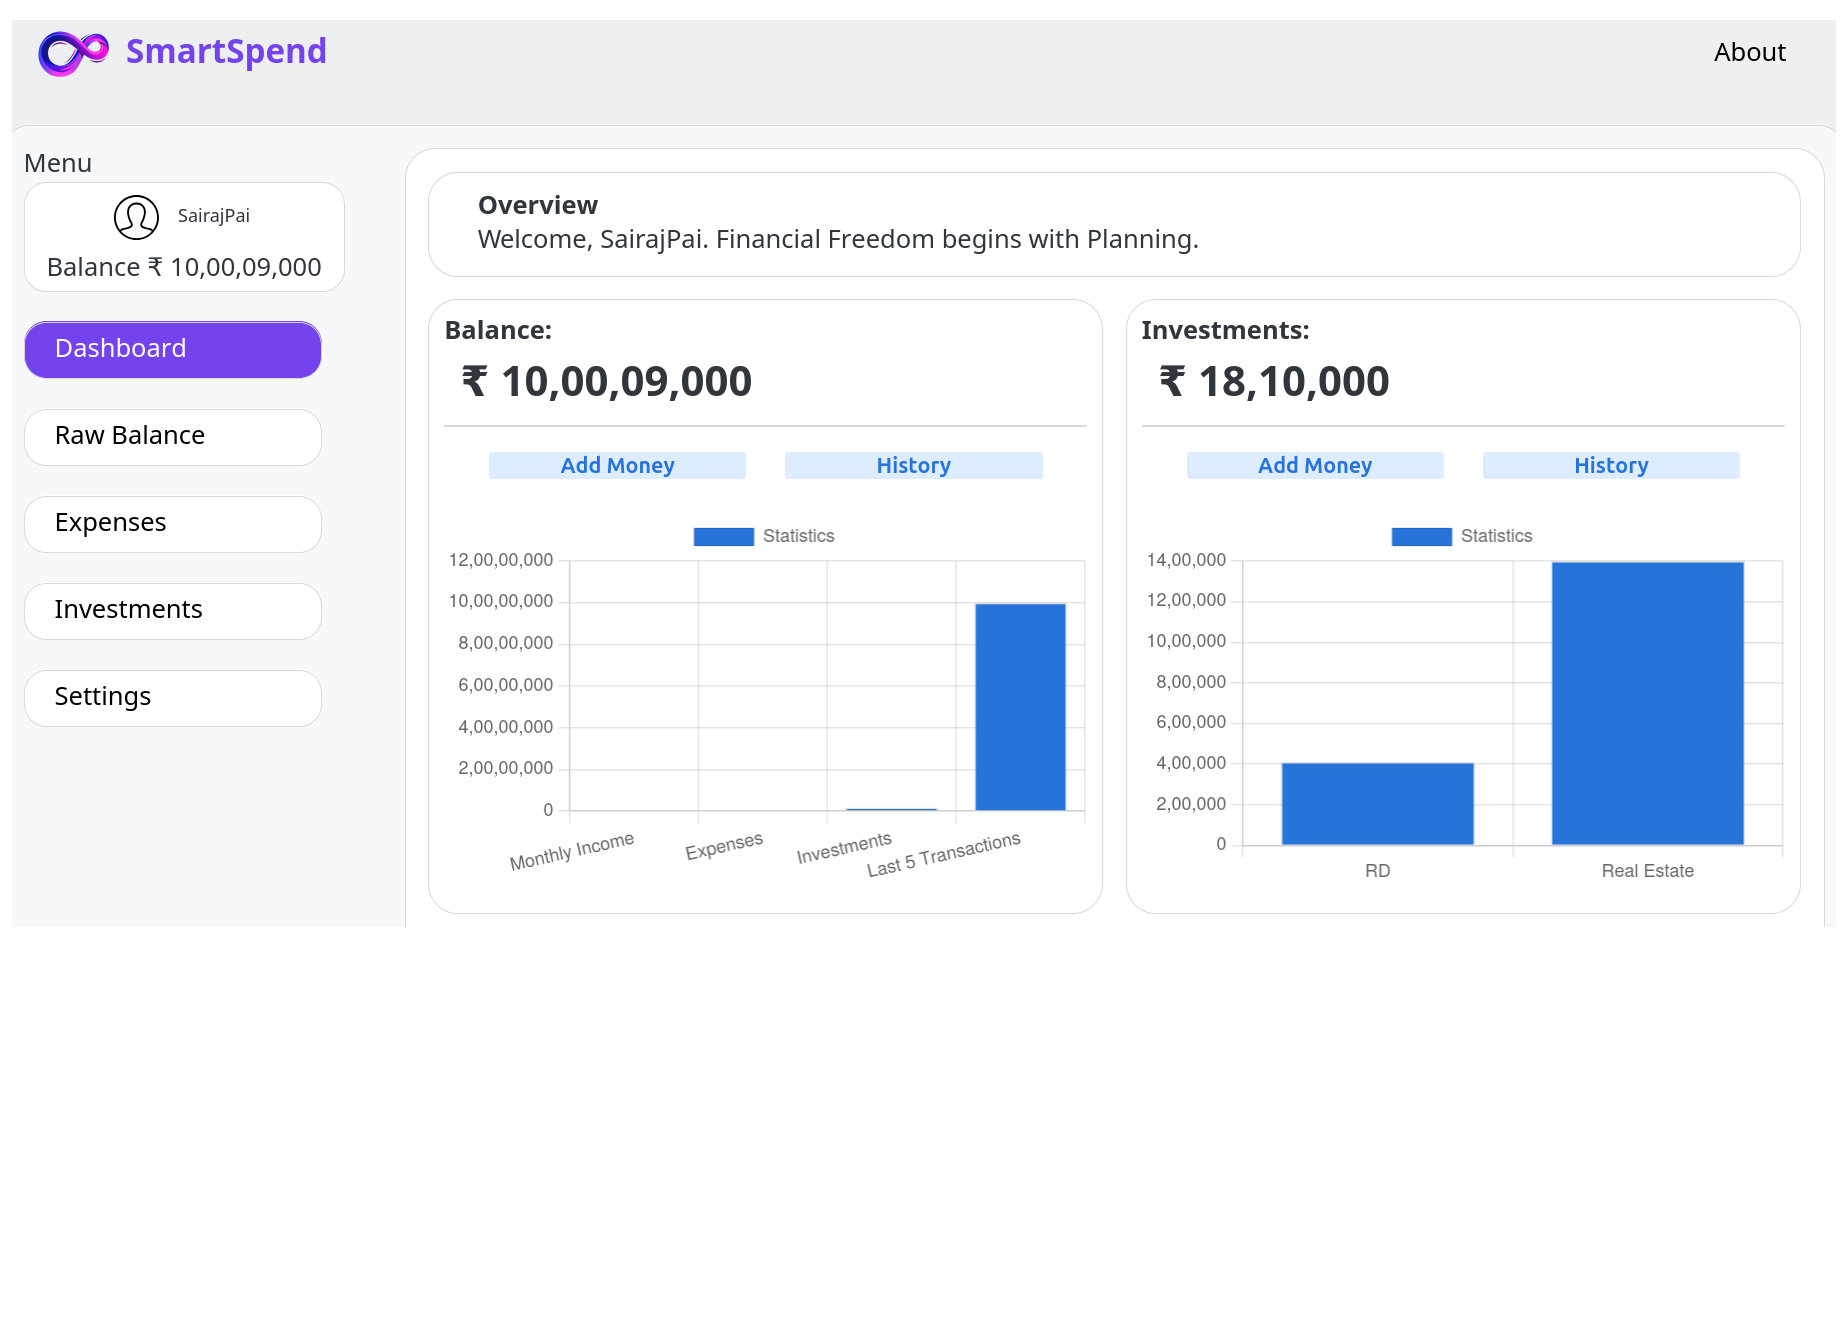Go to Expenses section
1848x1342 pixels.
coord(173,523)
